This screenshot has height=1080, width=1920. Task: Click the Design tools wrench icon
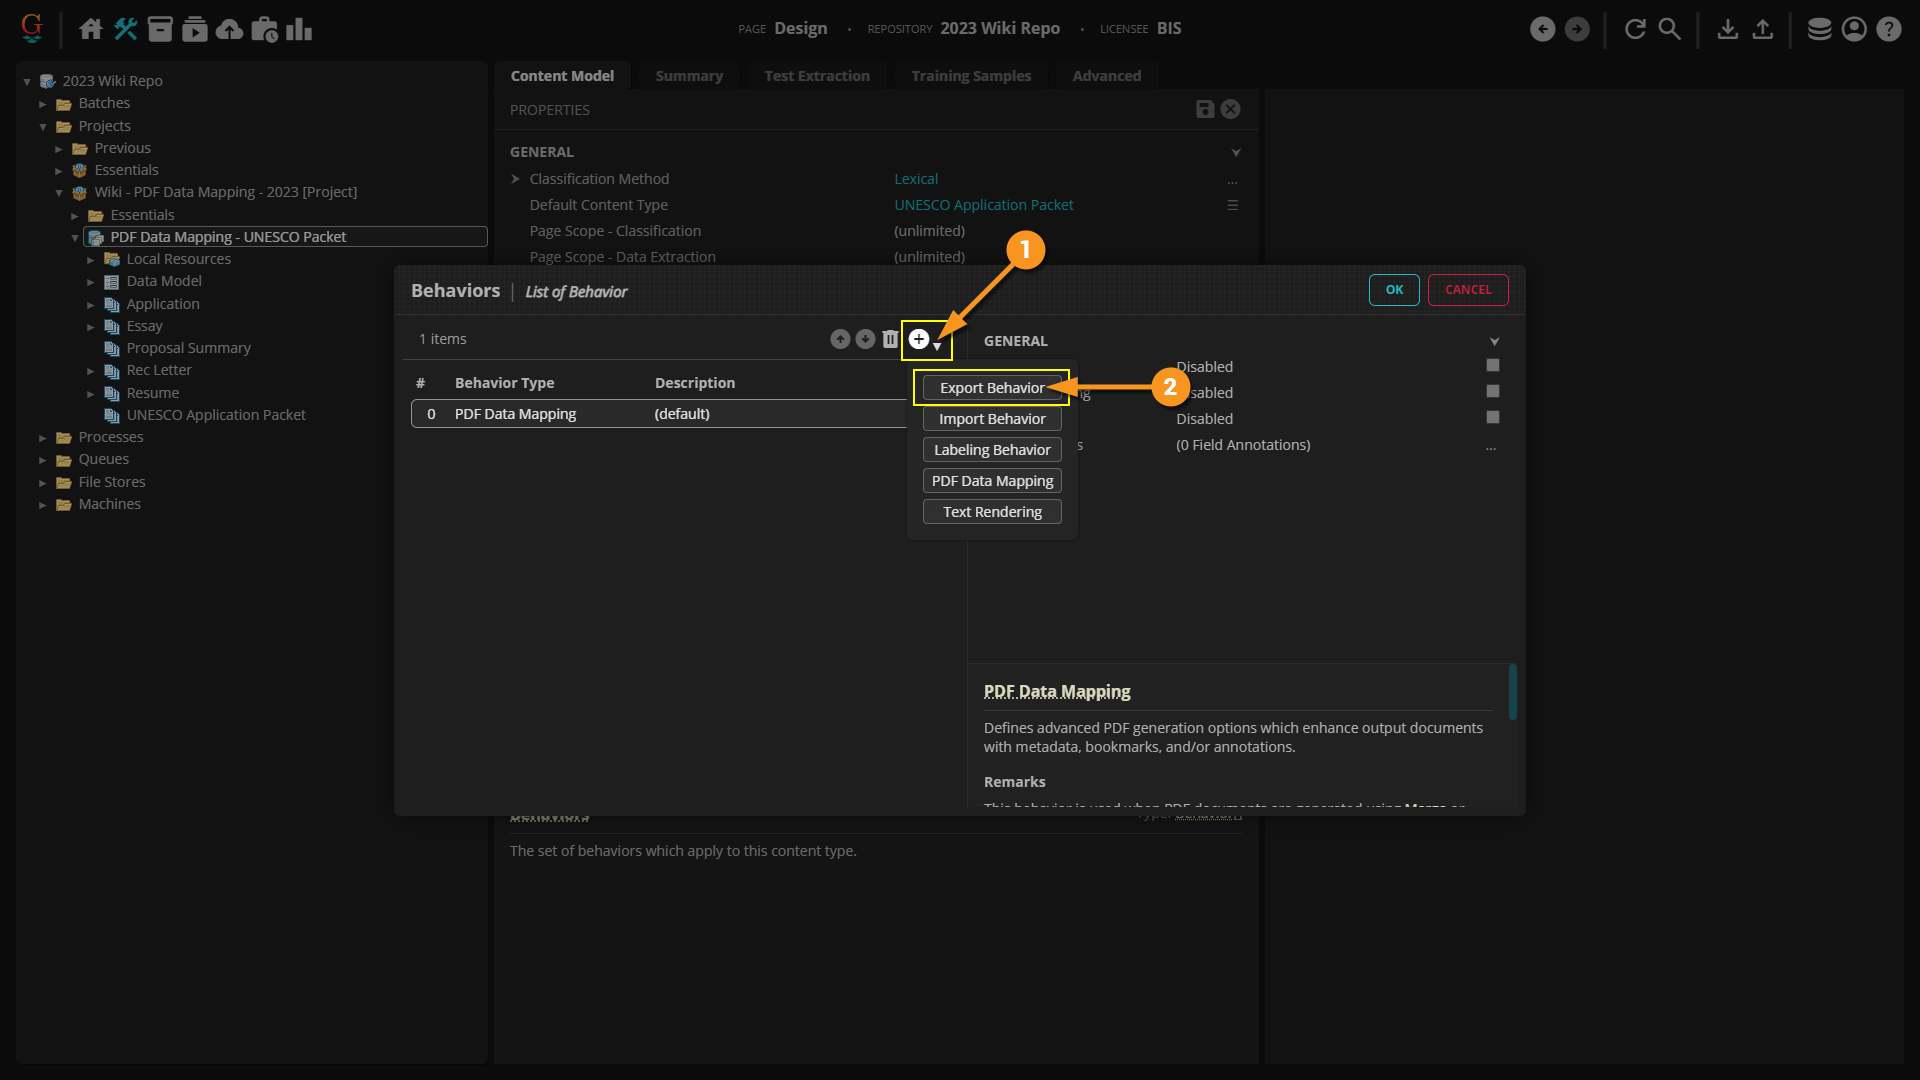[126, 29]
